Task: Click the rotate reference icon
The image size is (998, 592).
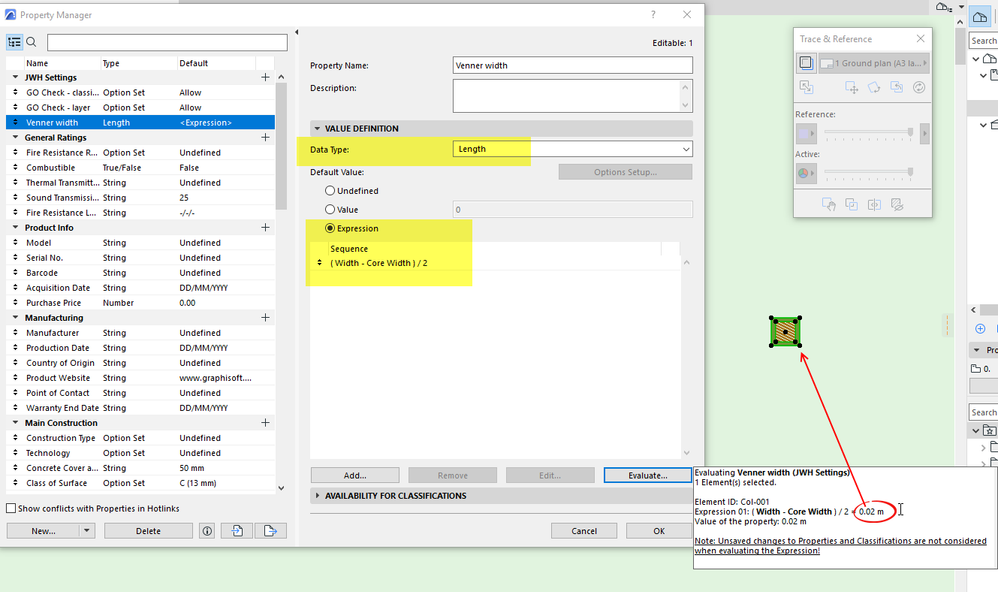Action: pyautogui.click(x=874, y=88)
